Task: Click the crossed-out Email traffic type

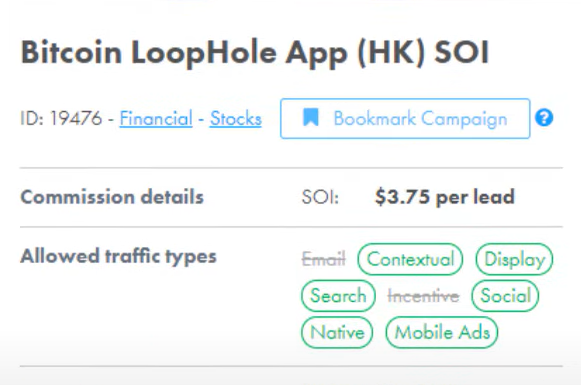Action: 324,259
